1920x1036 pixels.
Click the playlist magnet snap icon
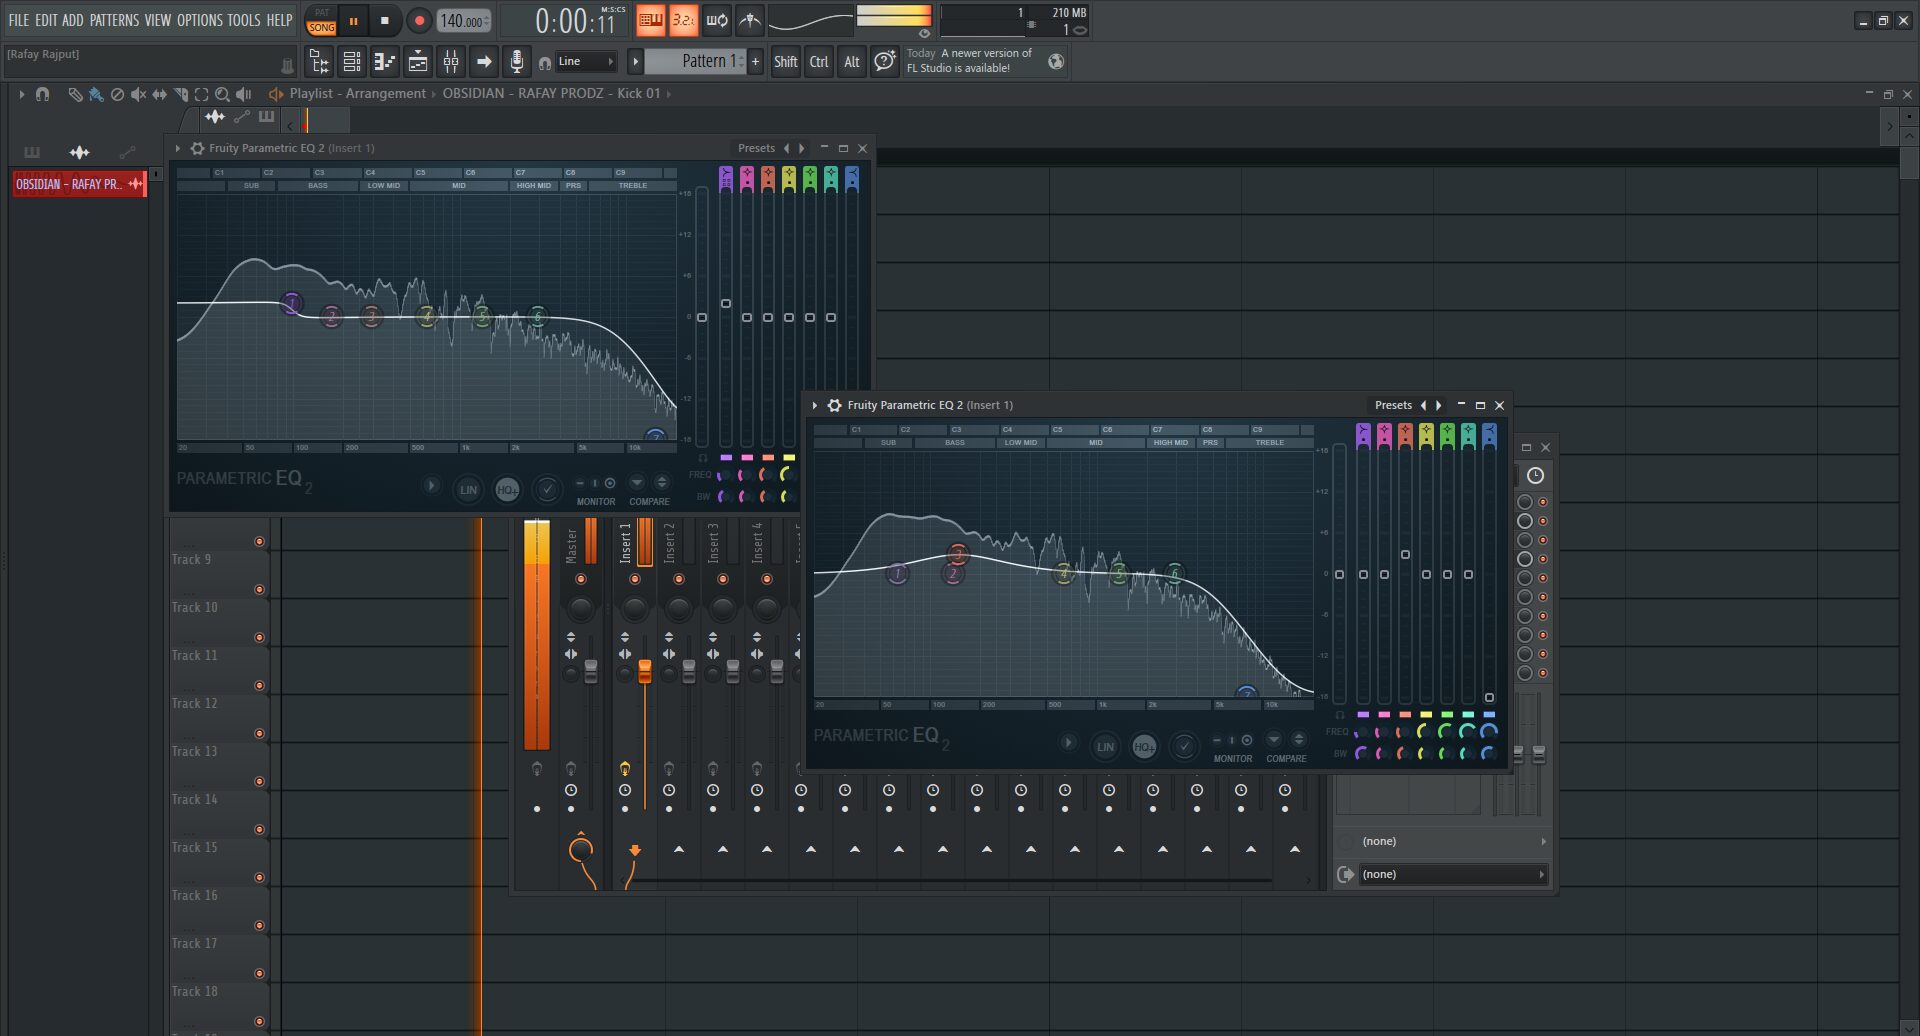pos(42,94)
